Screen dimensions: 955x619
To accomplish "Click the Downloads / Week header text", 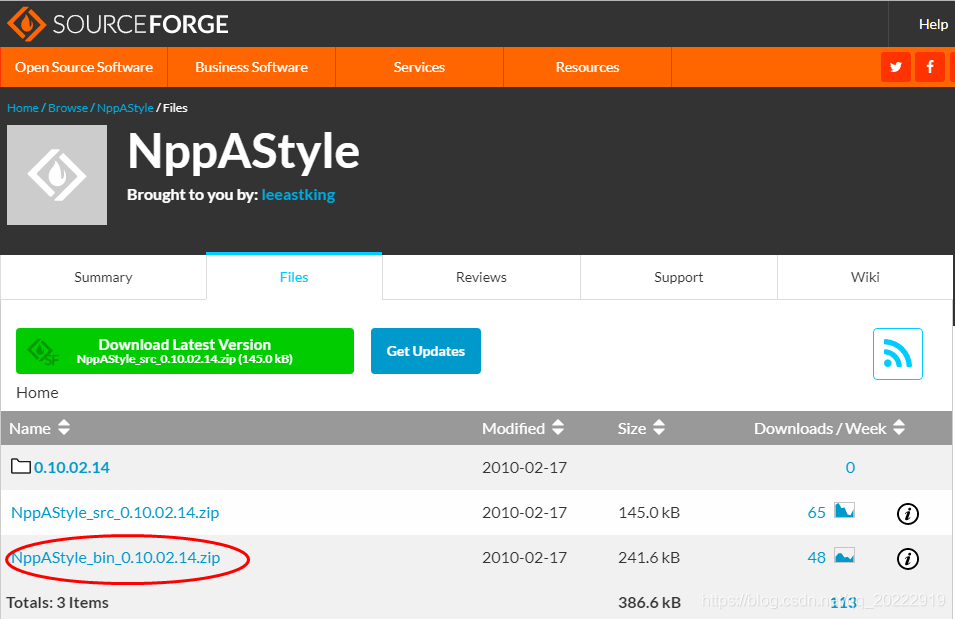I will [820, 428].
